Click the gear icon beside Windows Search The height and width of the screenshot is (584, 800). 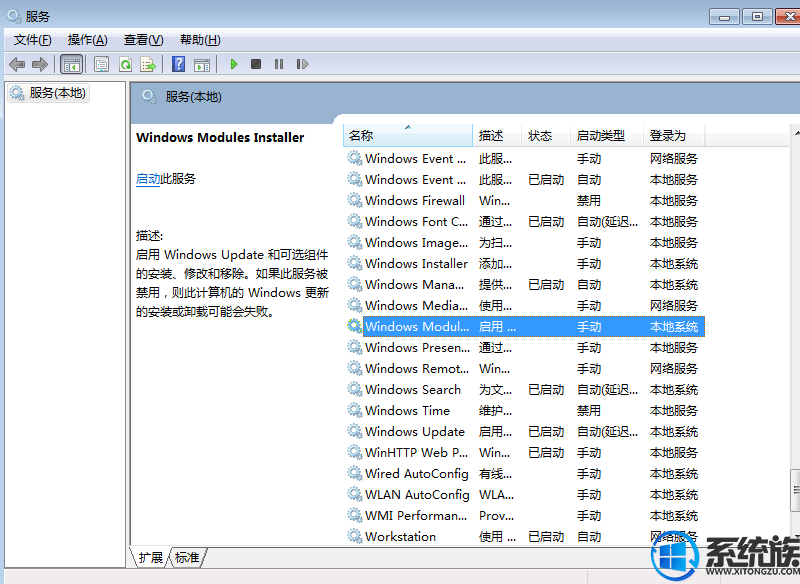tap(355, 389)
